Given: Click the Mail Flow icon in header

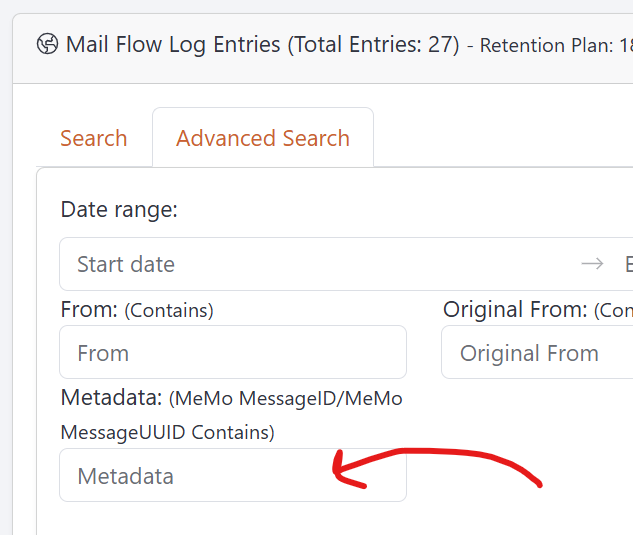Looking at the screenshot, I should point(47,45).
